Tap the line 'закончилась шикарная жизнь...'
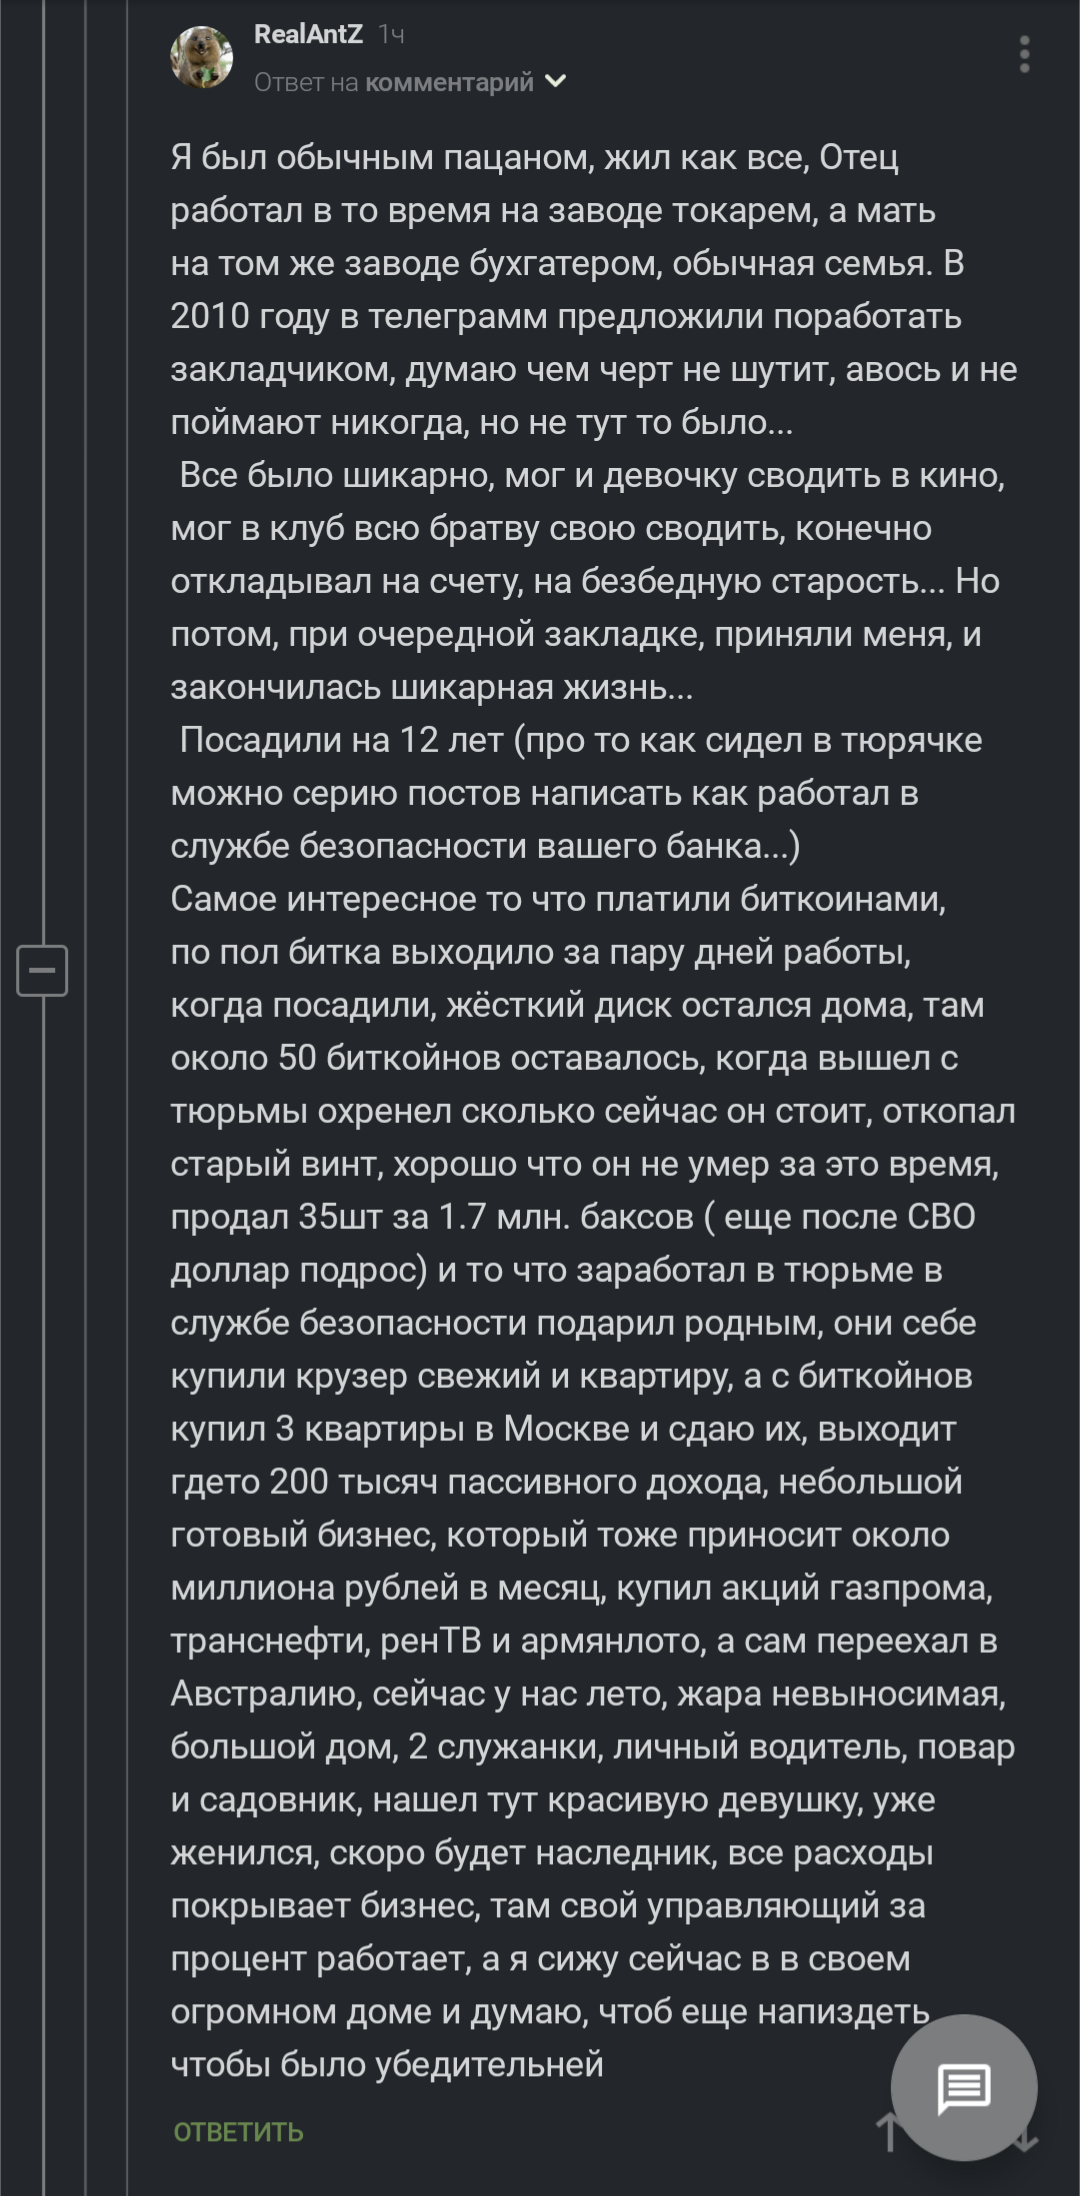 (432, 688)
